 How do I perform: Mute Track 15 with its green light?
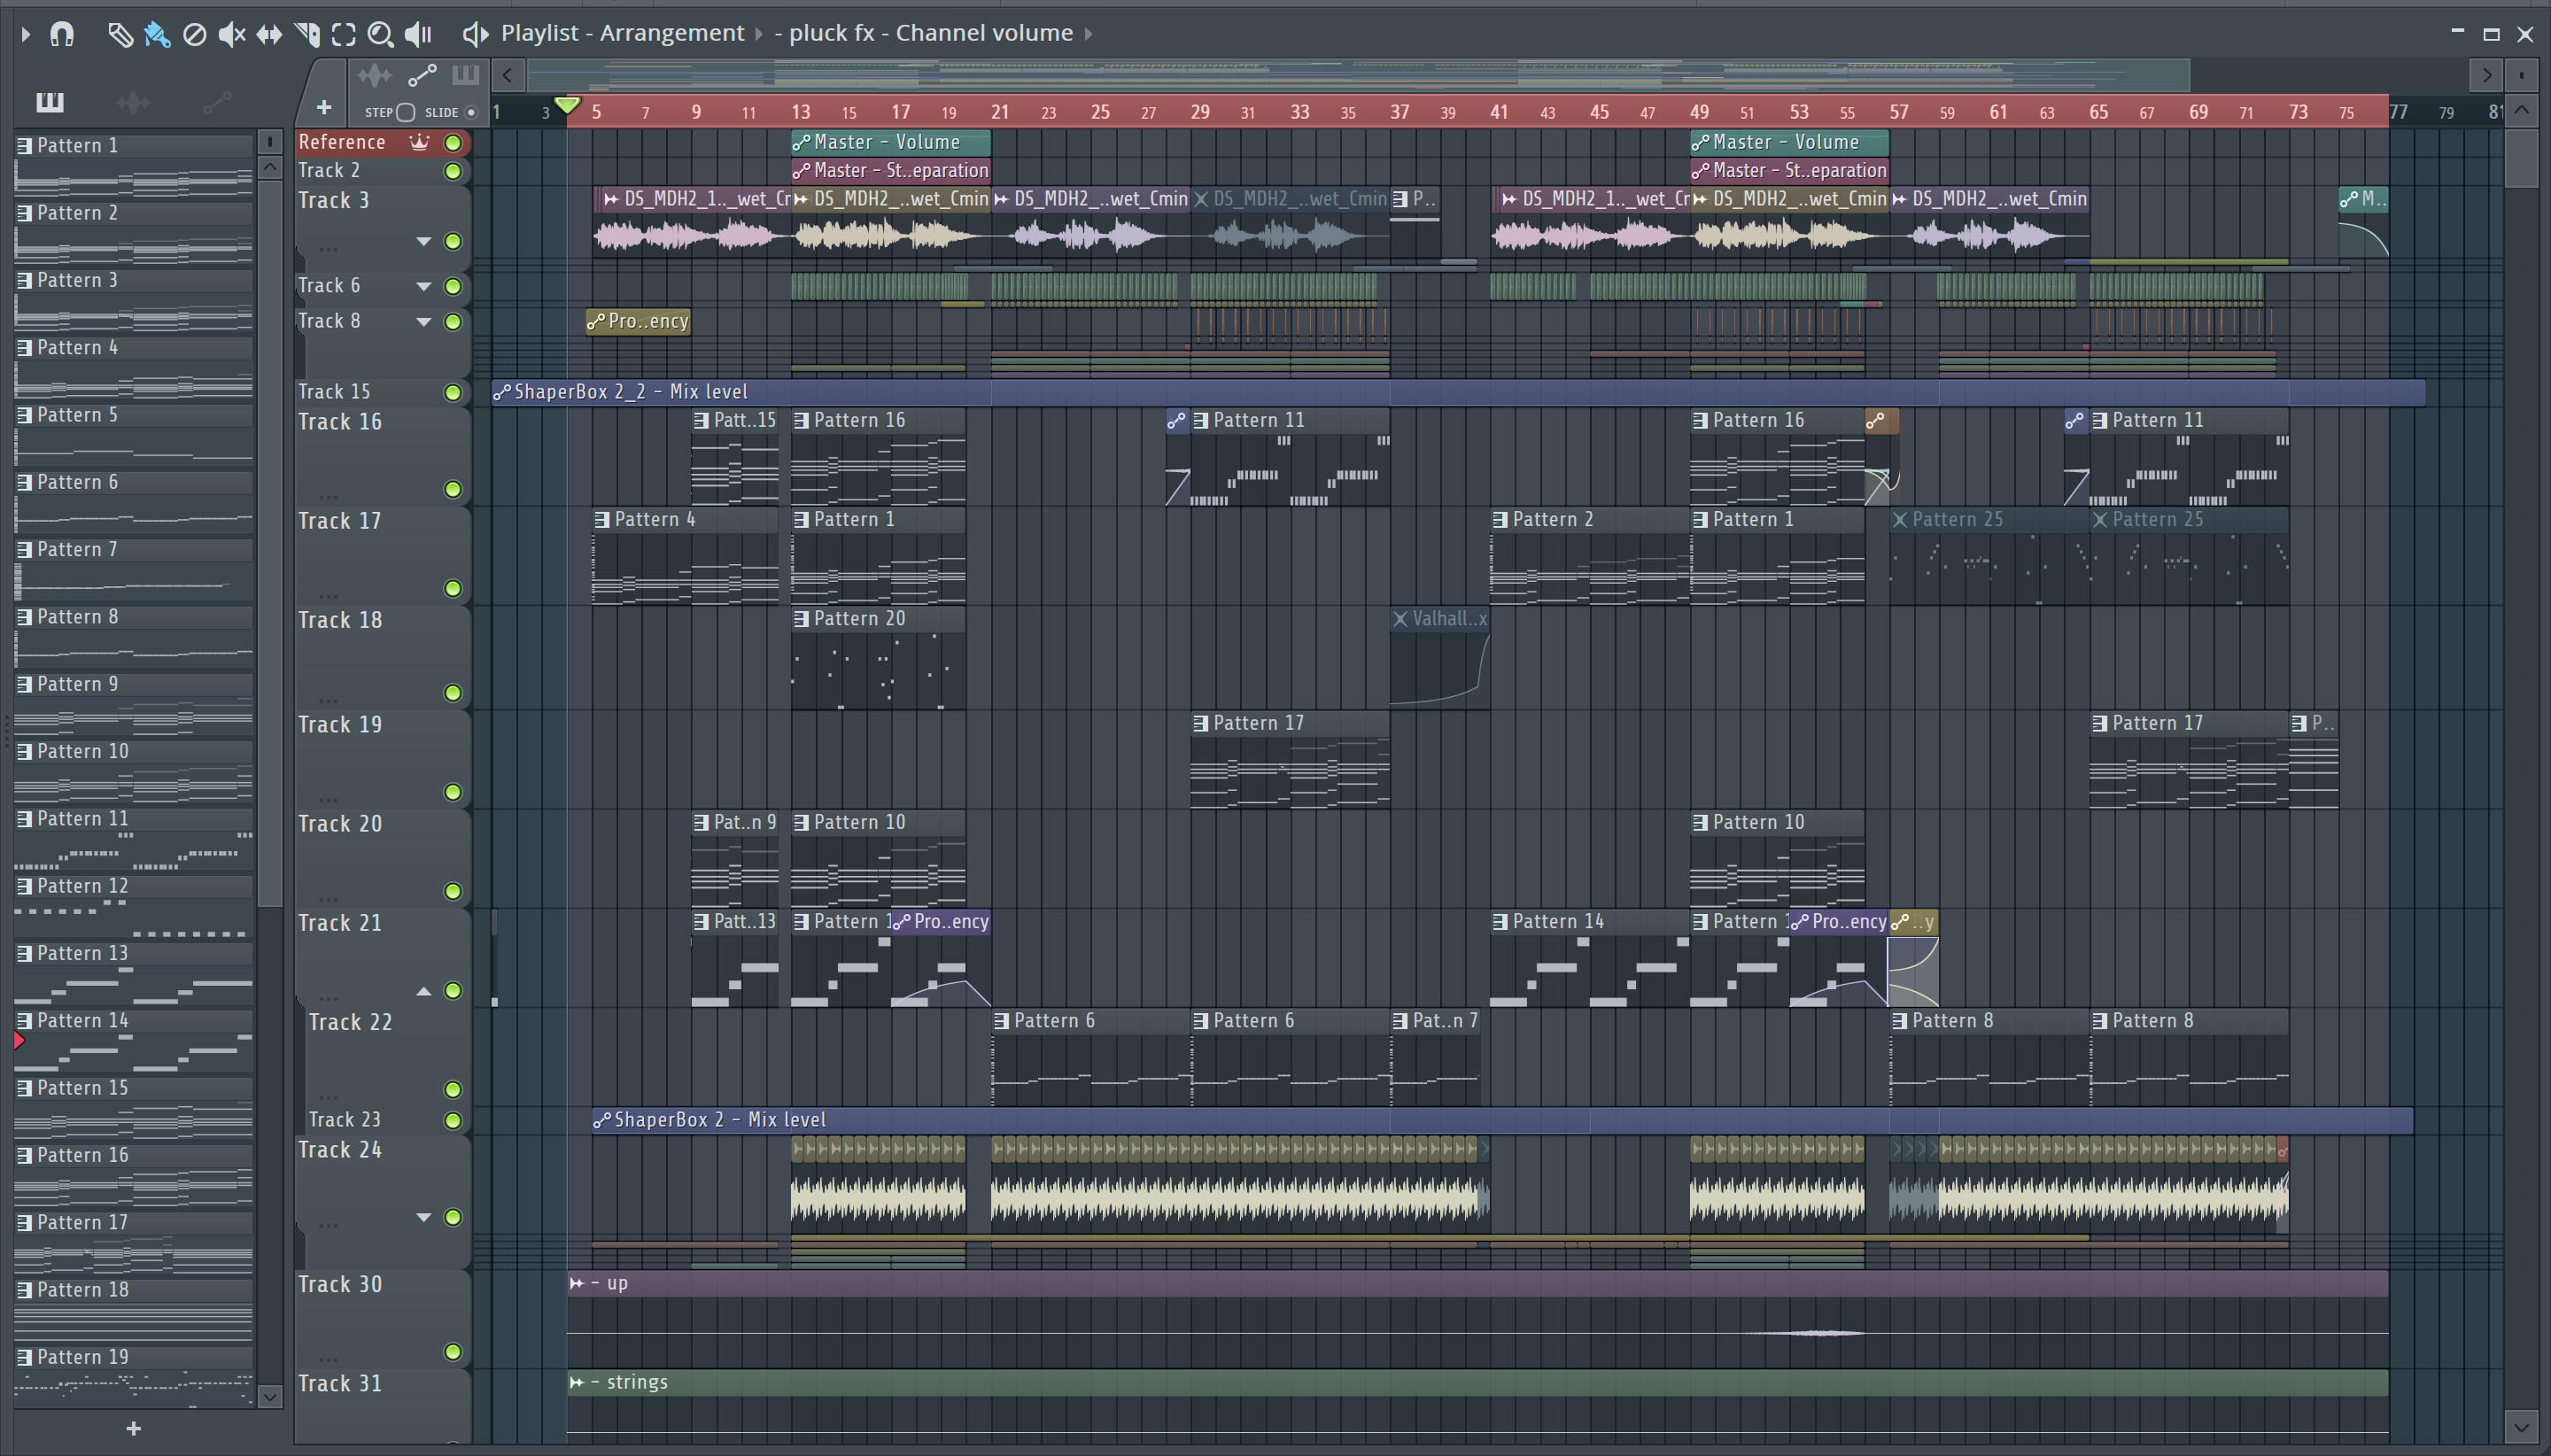[x=453, y=393]
